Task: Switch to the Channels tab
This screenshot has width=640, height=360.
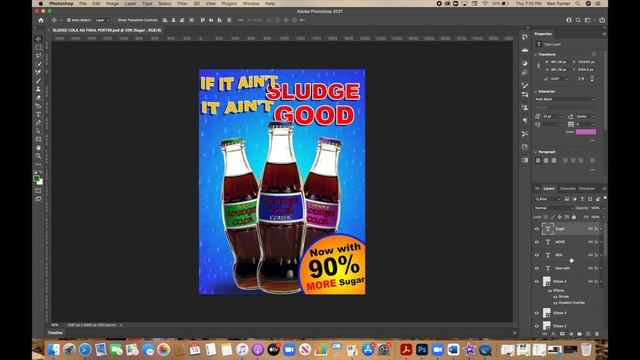Action: [567, 189]
